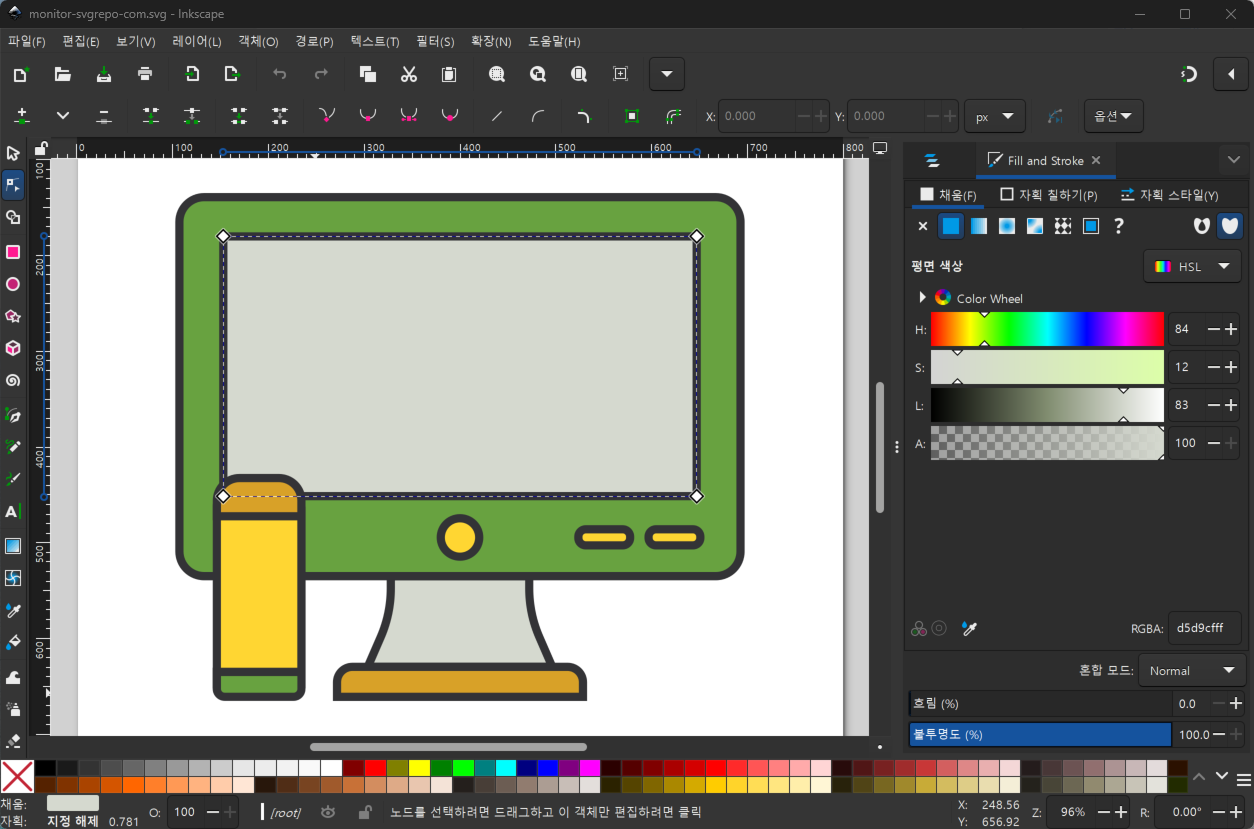This screenshot has width=1254, height=829.
Task: Select the Calligraphy tool
Action: [x=13, y=479]
